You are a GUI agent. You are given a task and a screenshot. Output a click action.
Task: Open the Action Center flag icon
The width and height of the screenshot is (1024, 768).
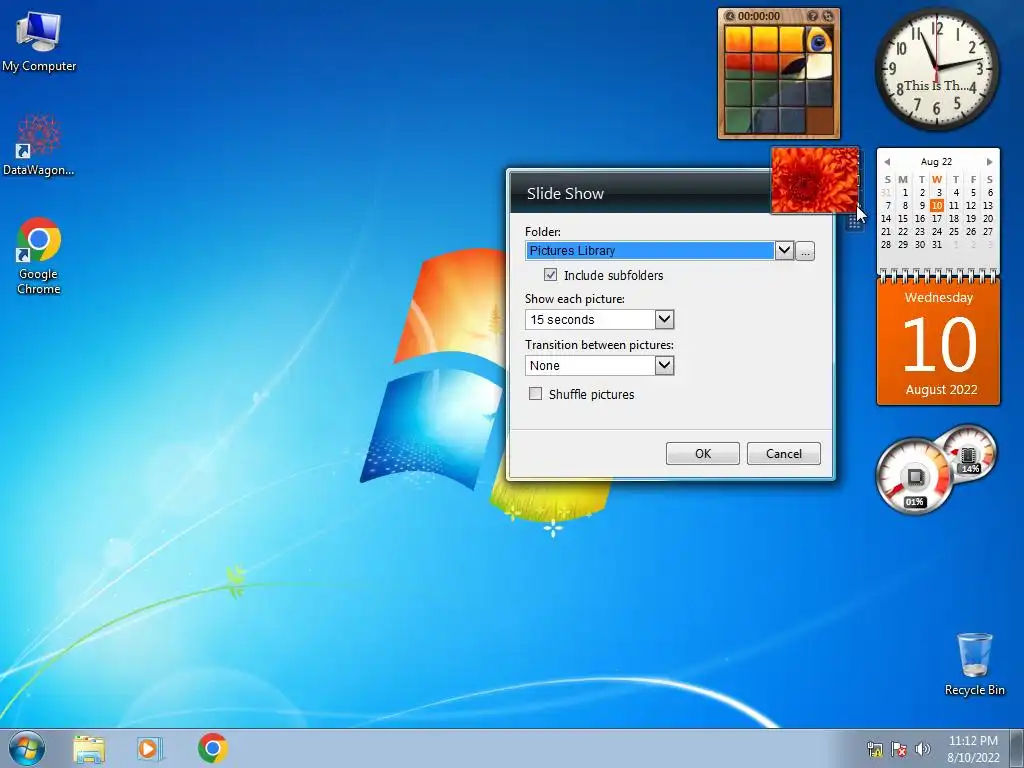click(899, 750)
